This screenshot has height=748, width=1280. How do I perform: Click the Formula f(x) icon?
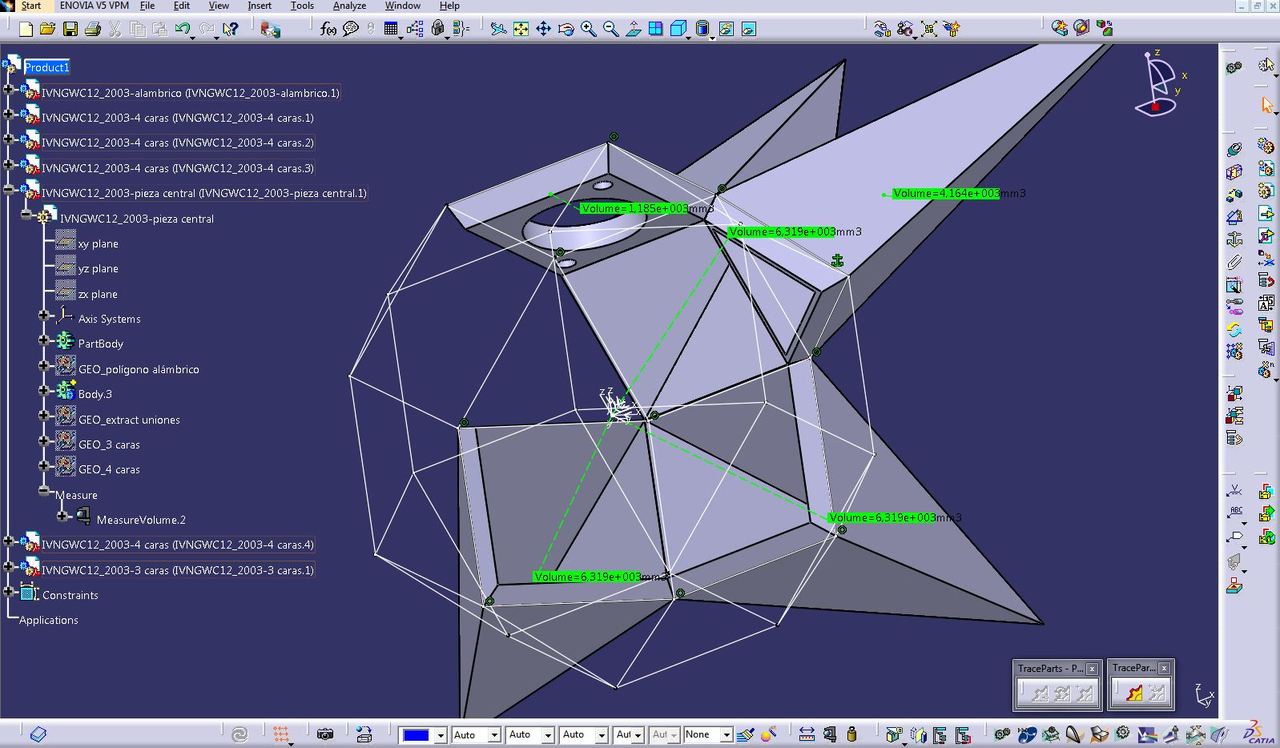coord(328,29)
